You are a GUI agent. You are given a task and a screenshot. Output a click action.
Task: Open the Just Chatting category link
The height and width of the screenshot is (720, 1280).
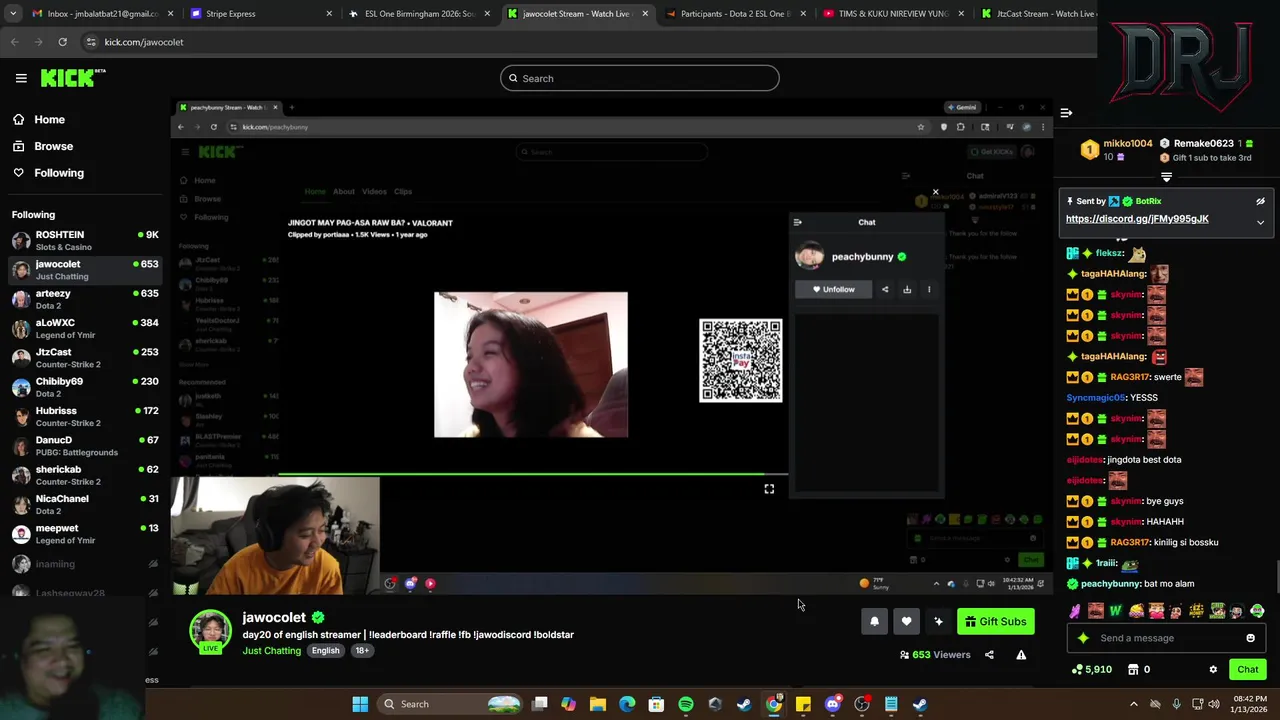(271, 651)
